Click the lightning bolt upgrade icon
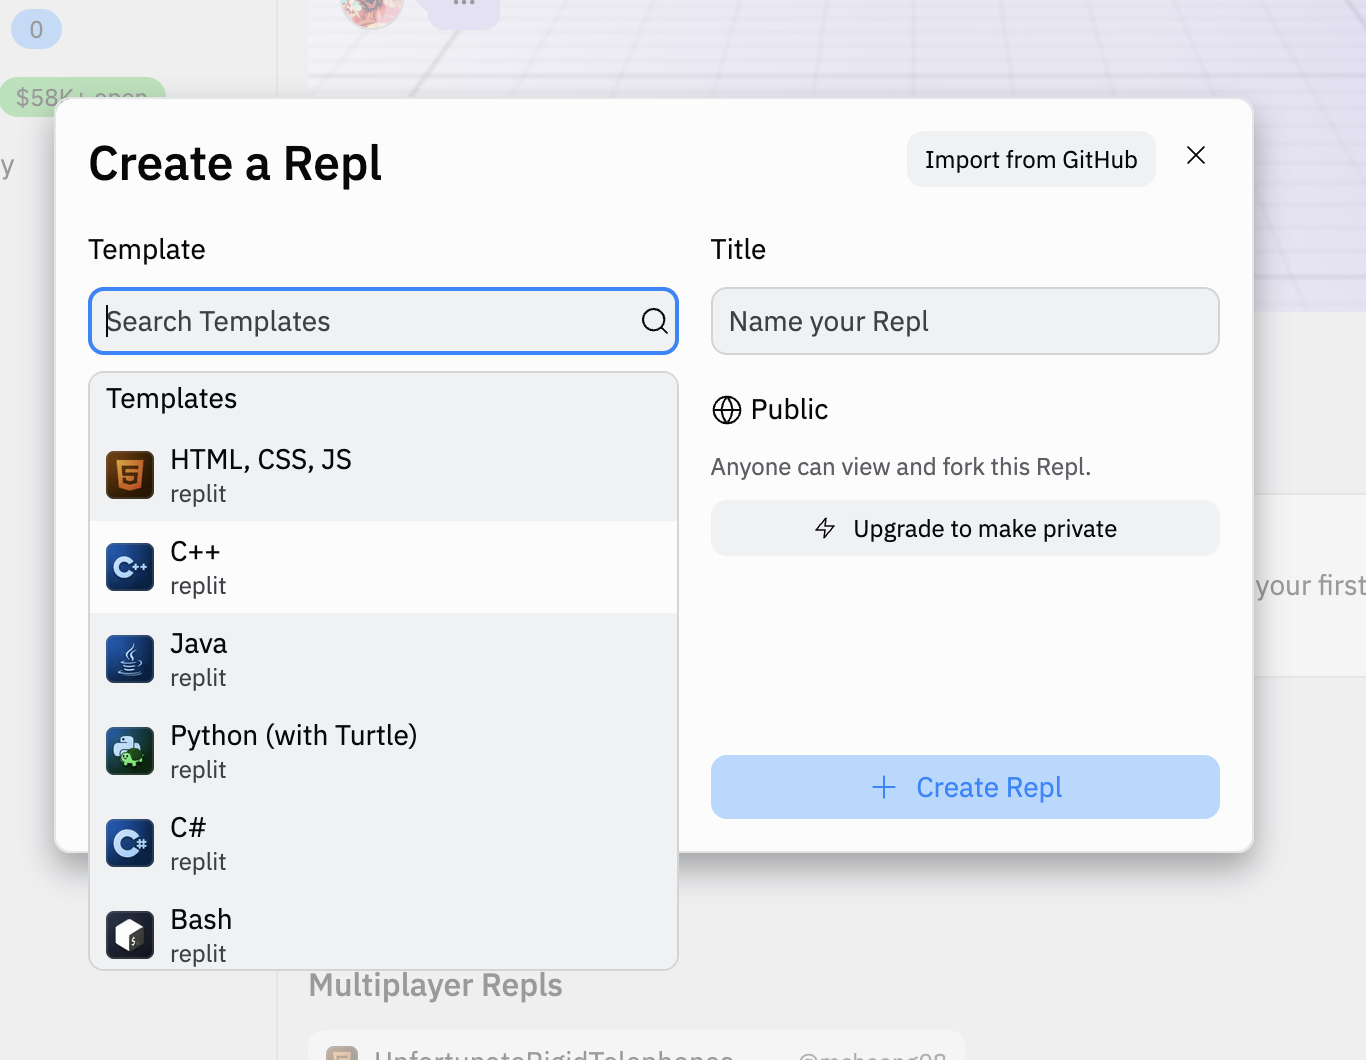The width and height of the screenshot is (1366, 1060). click(x=825, y=528)
